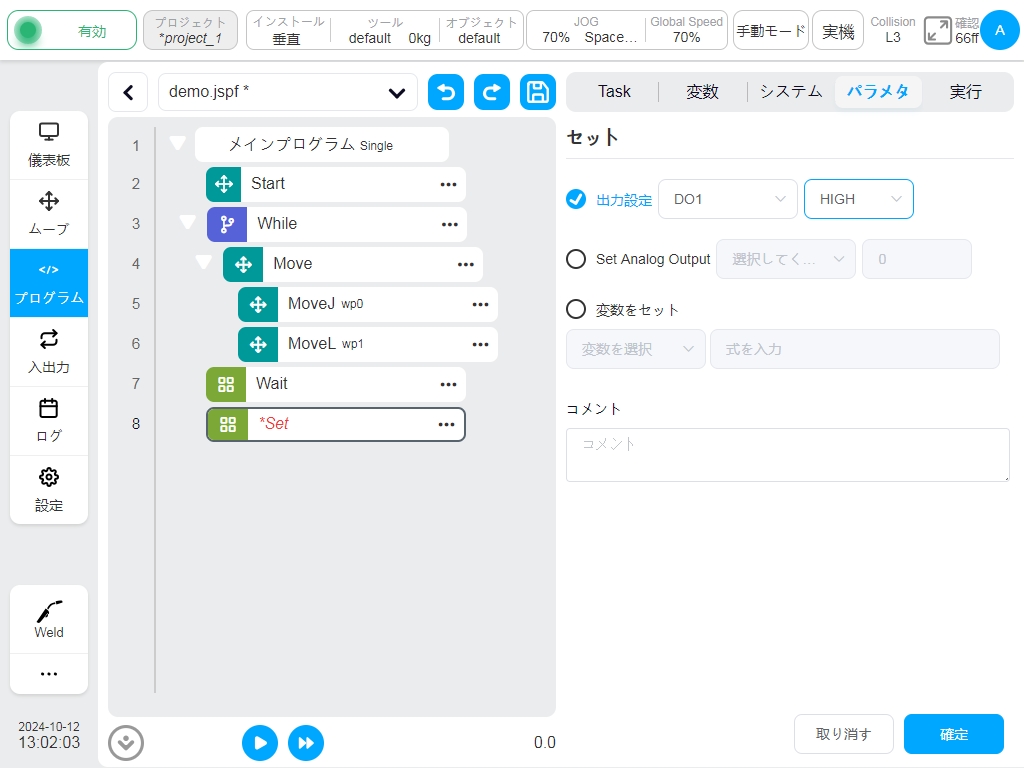The height and width of the screenshot is (768, 1024).
Task: Switch to the 変数 tab
Action: (x=703, y=91)
